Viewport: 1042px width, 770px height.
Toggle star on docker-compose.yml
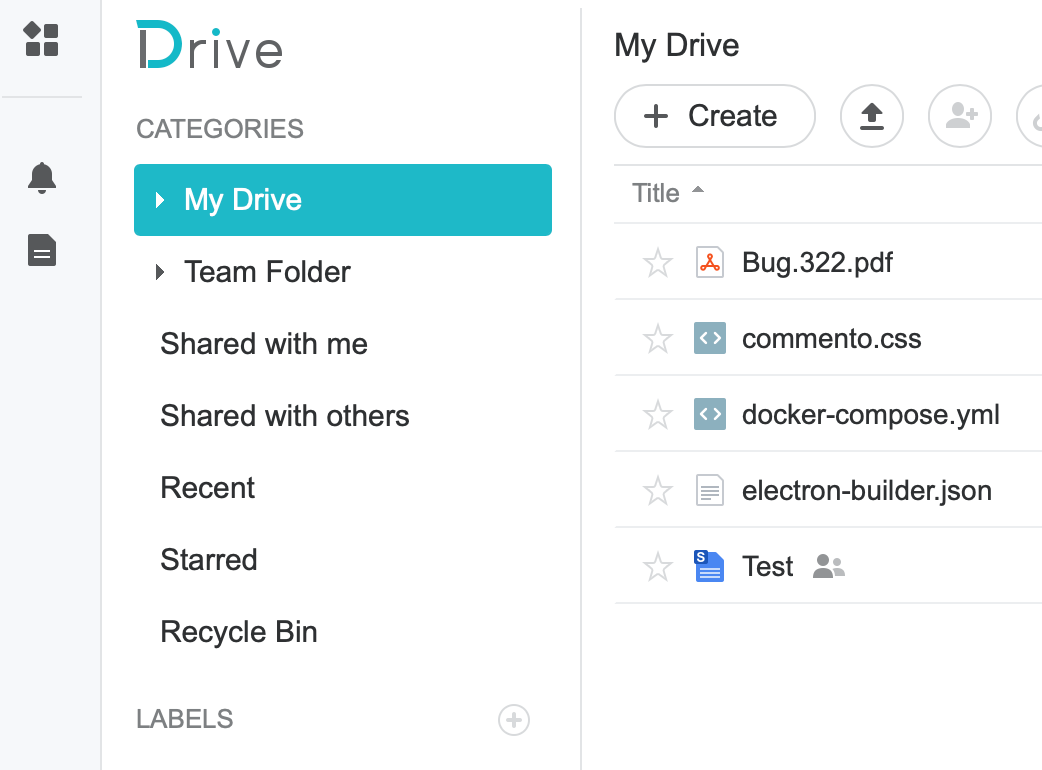tap(658, 415)
